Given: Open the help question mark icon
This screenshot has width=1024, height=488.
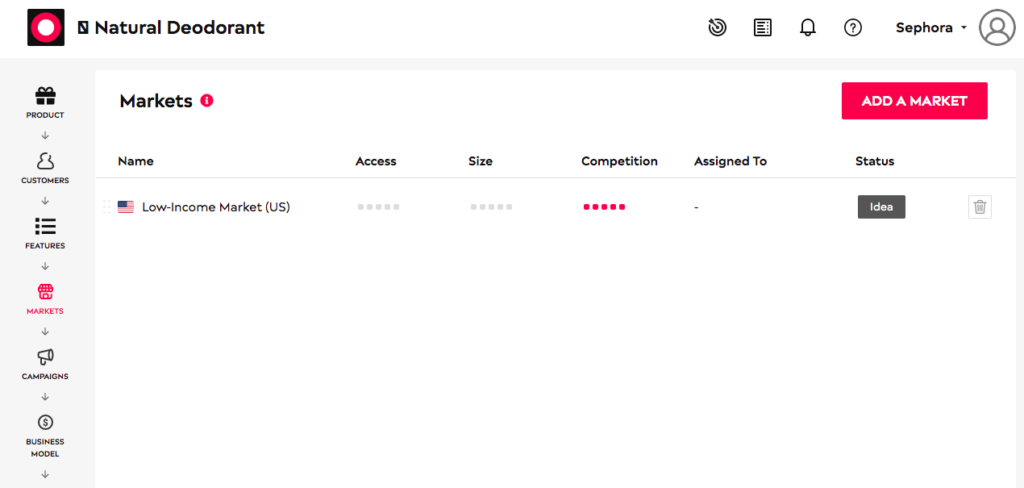Looking at the screenshot, I should 853,27.
